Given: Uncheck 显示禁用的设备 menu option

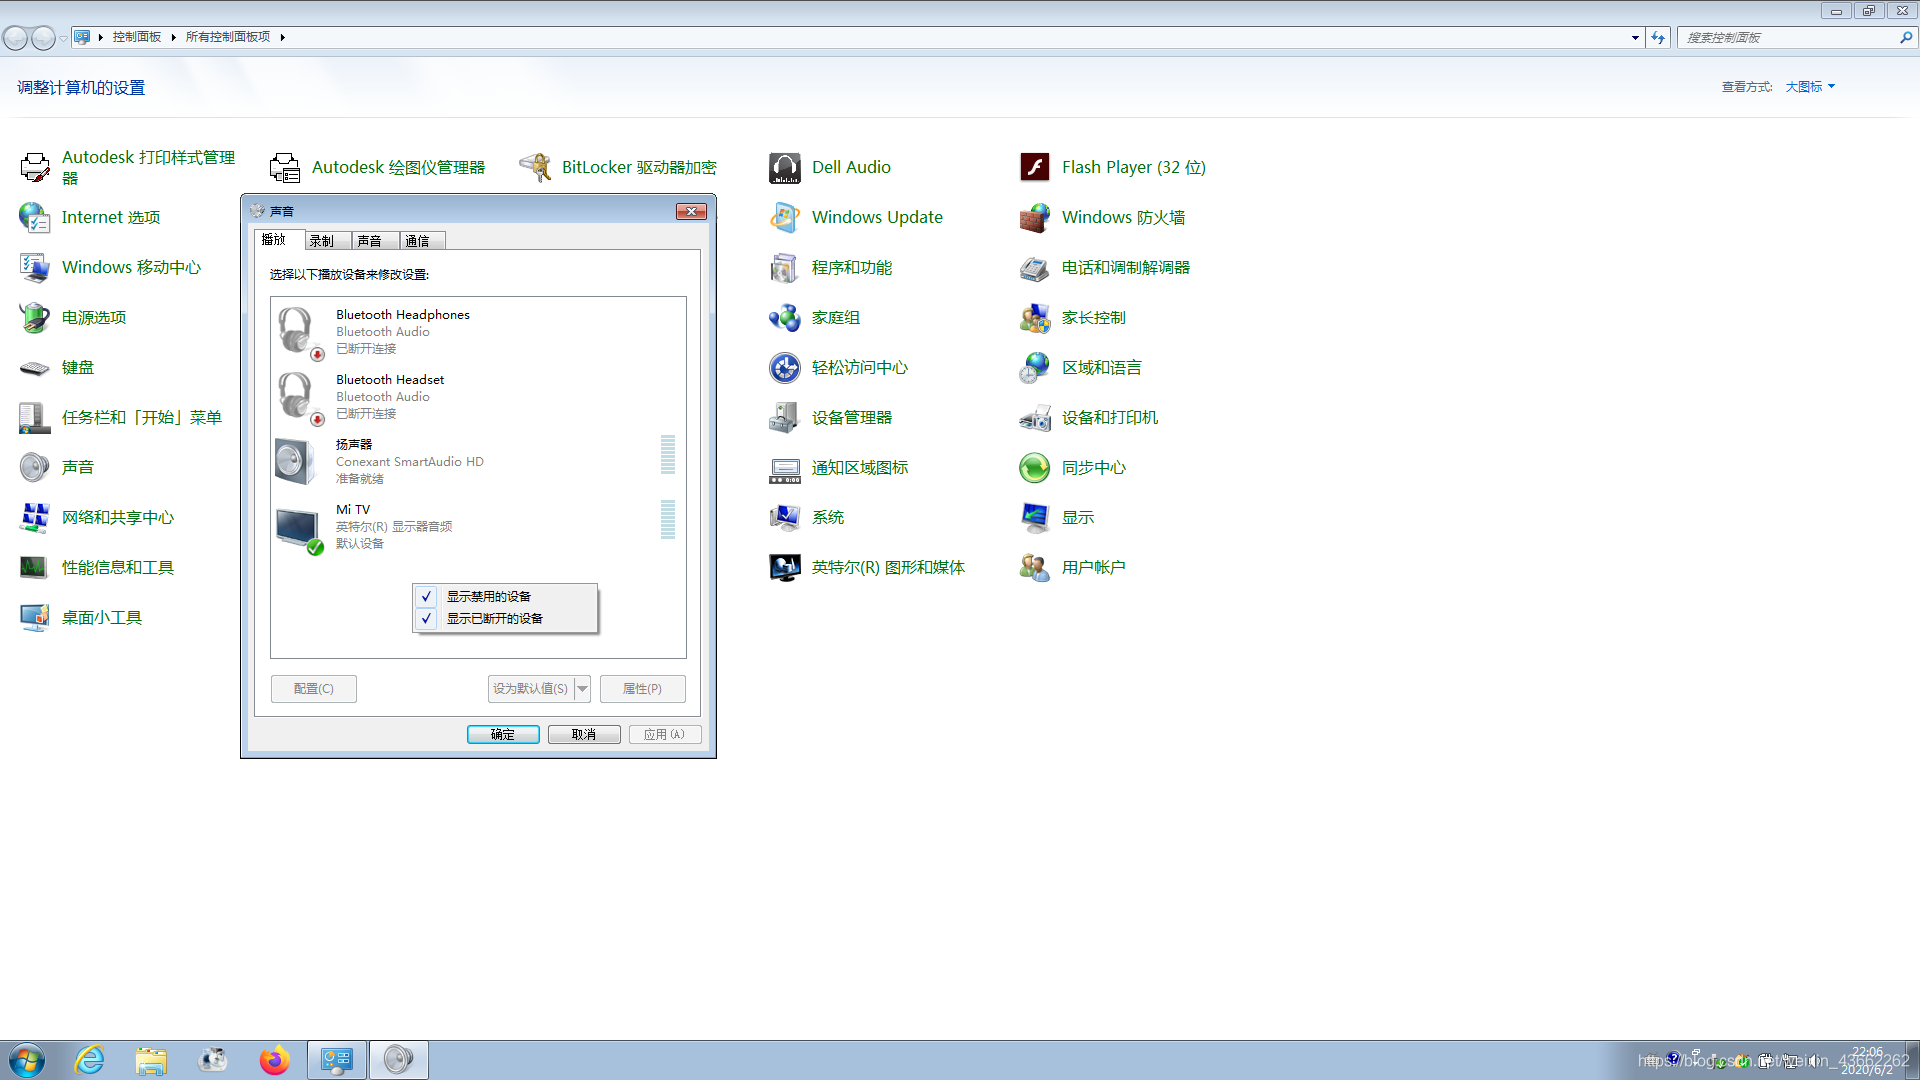Looking at the screenshot, I should 488,596.
